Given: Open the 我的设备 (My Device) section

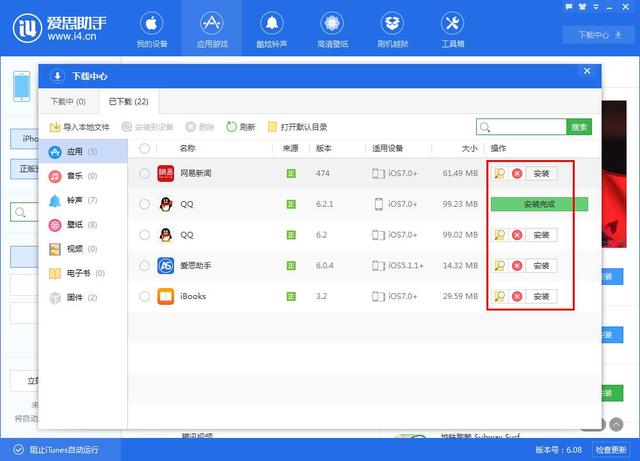Looking at the screenshot, I should (x=151, y=30).
